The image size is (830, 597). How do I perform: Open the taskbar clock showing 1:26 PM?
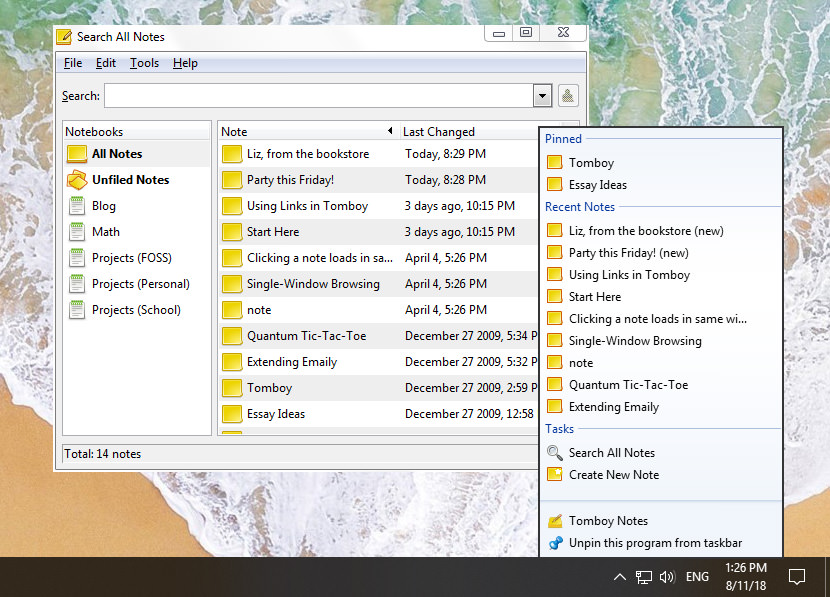pyautogui.click(x=746, y=577)
